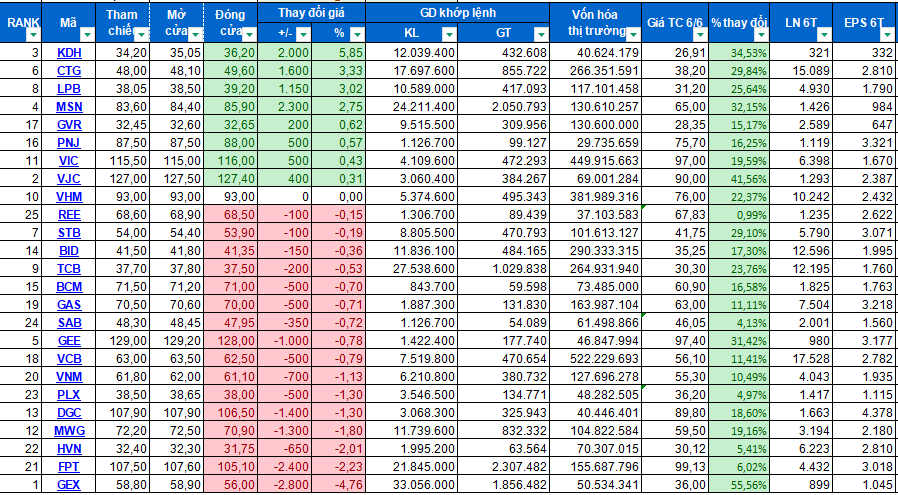Viewport: 898px width, 495px height.
Task: Open the BID stock link
Action: 69,252
